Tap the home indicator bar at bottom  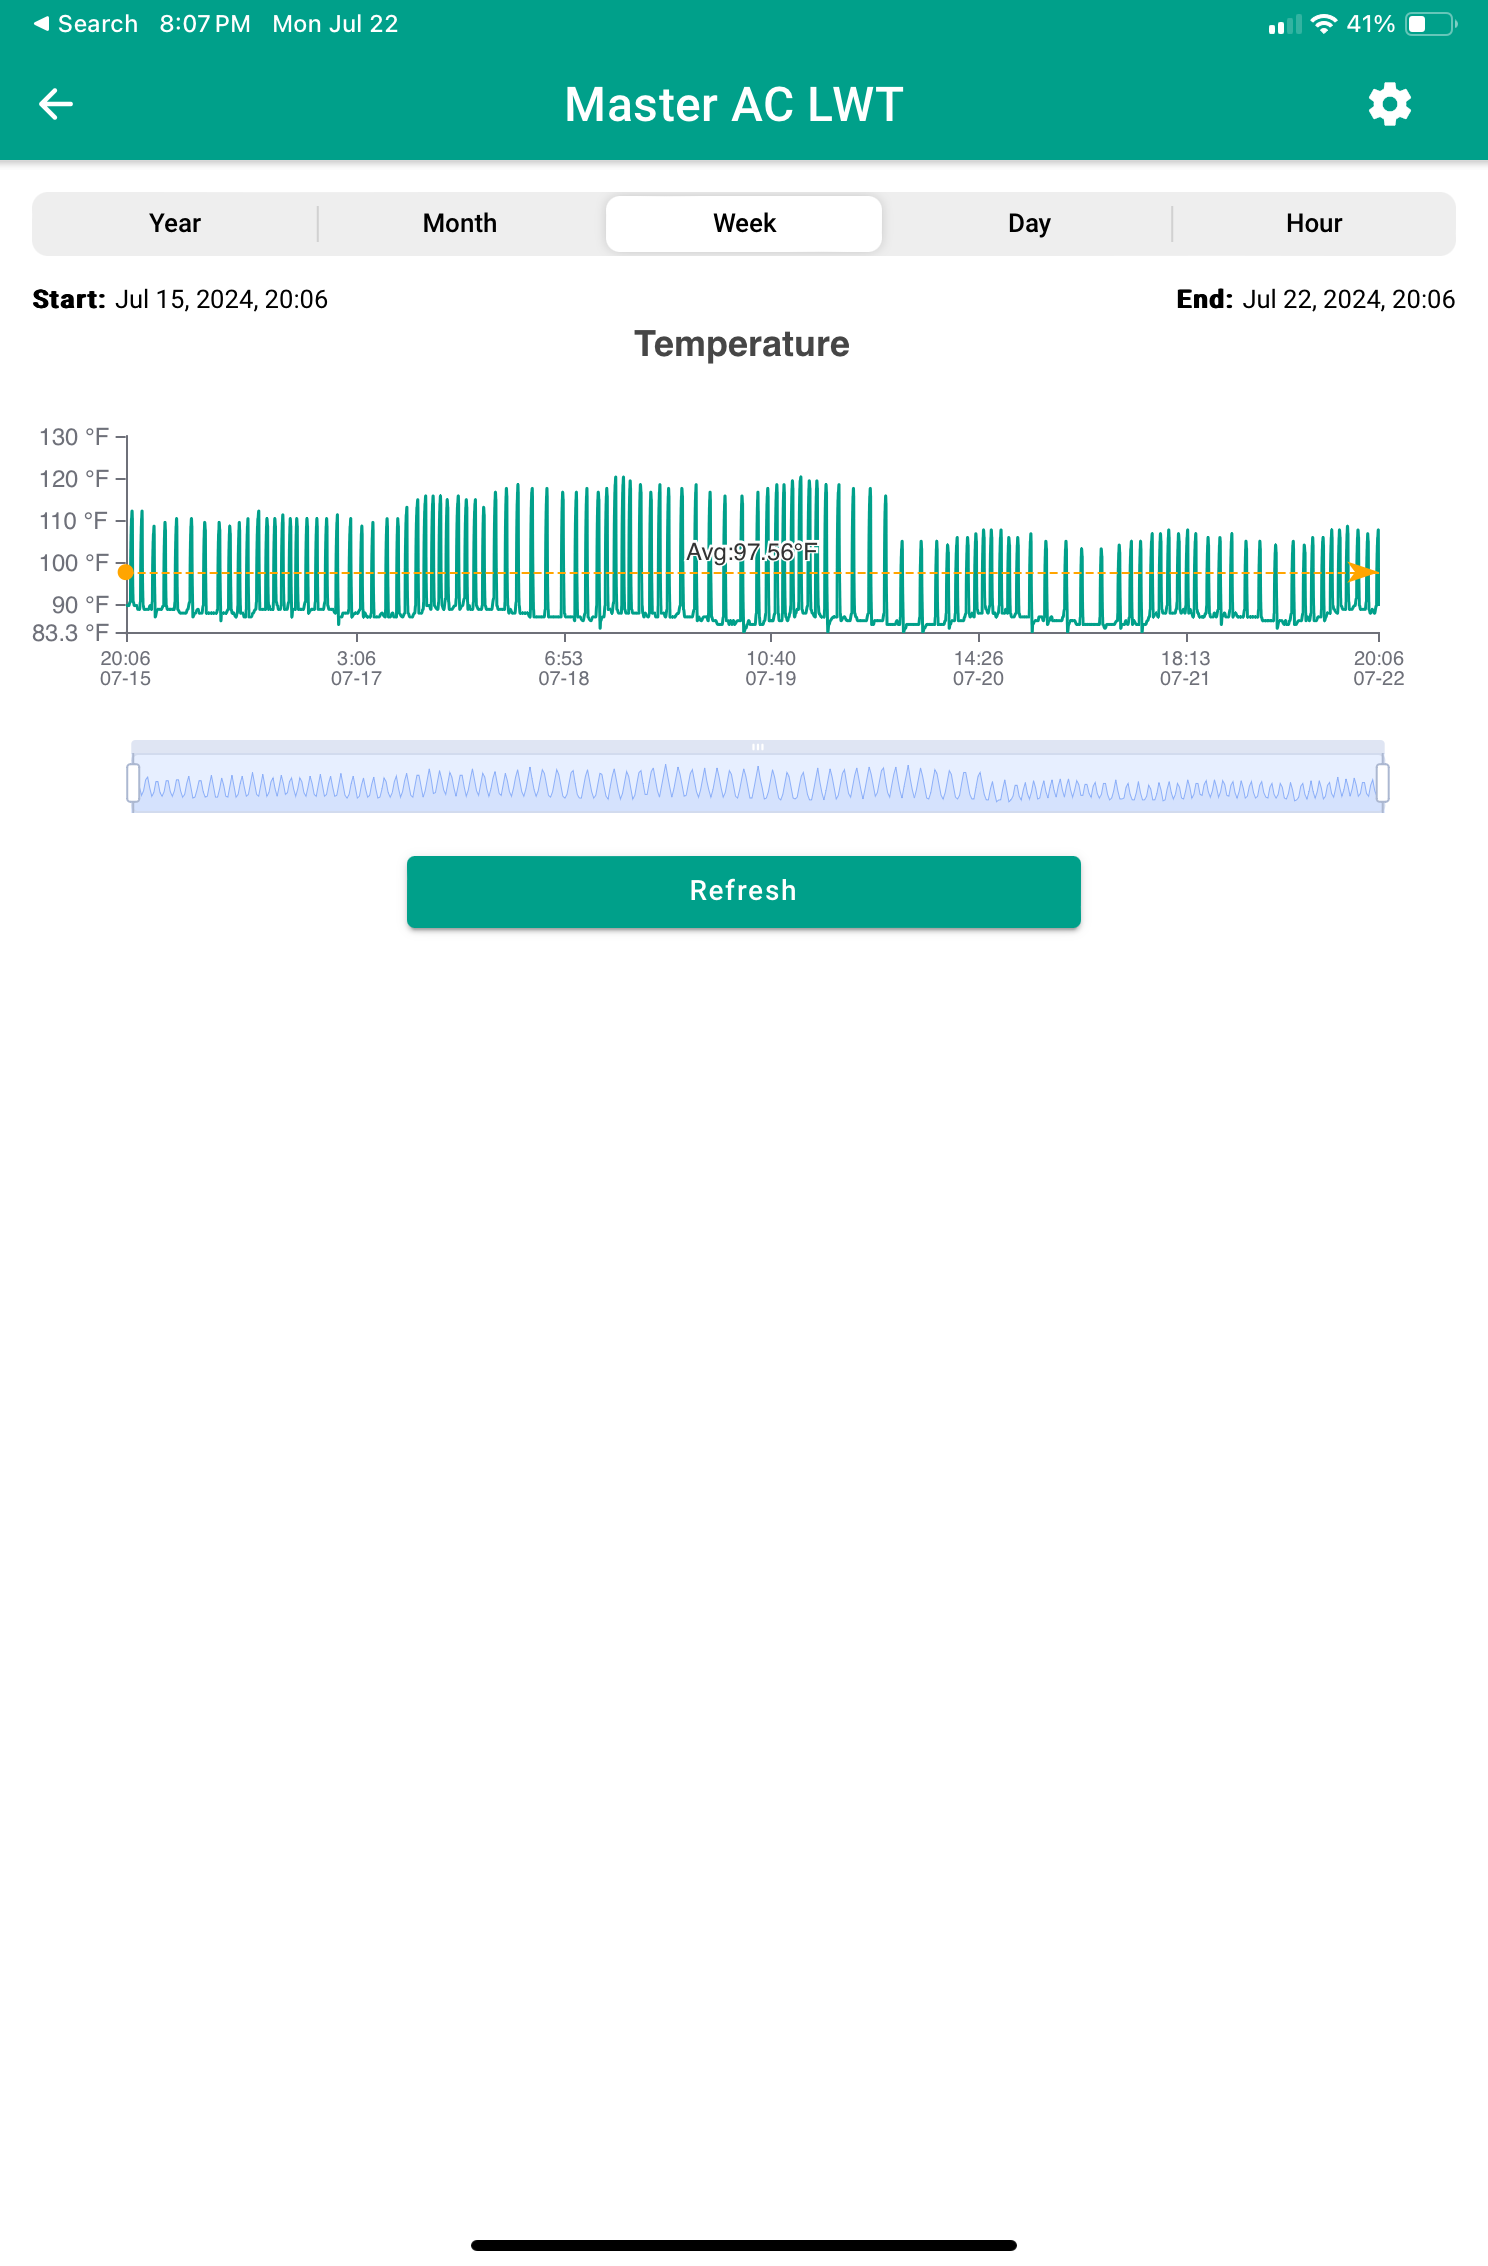point(744,2245)
